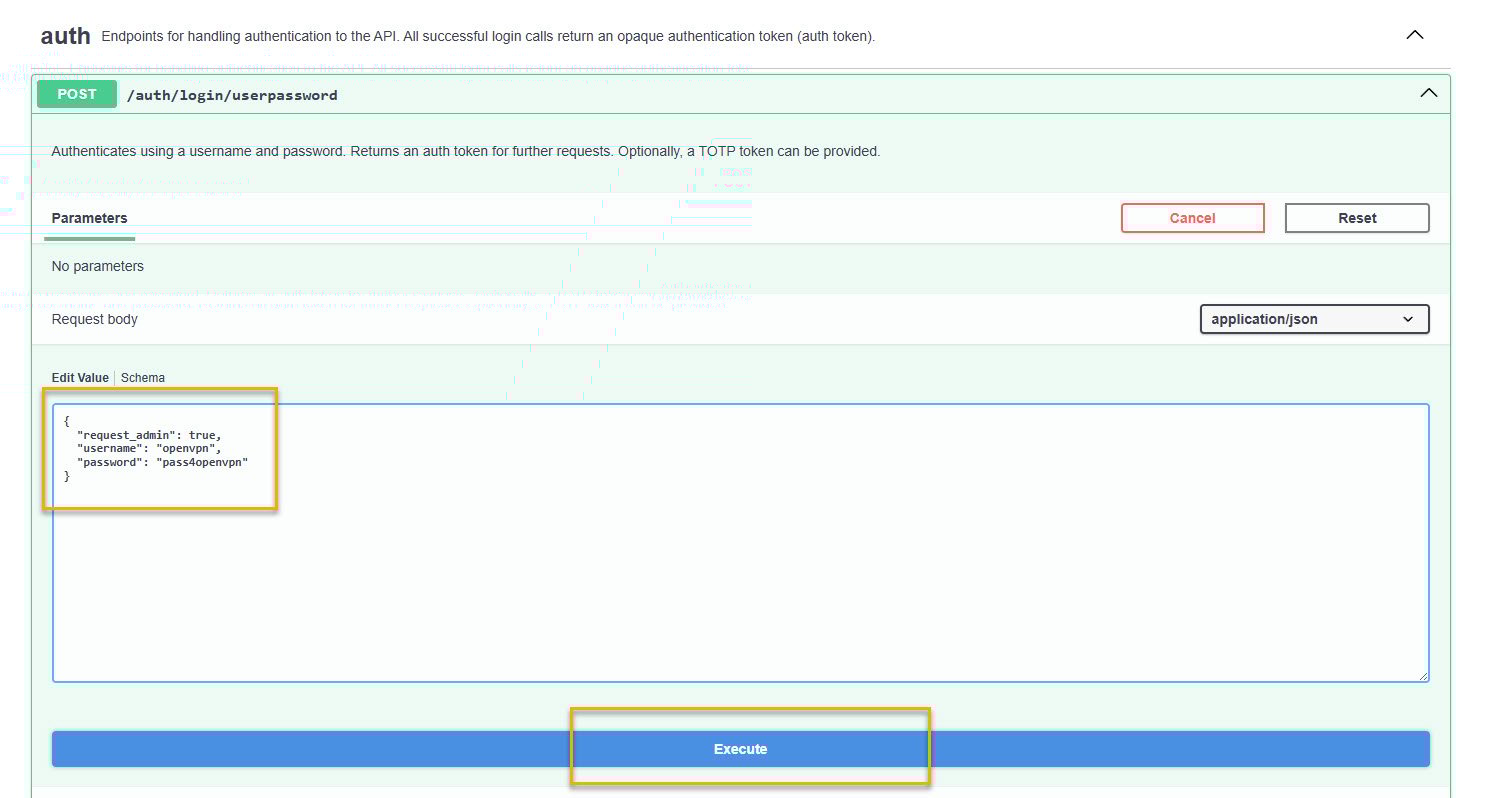Cancel the try-it-out mode
The width and height of the screenshot is (1494, 798).
(x=1192, y=217)
